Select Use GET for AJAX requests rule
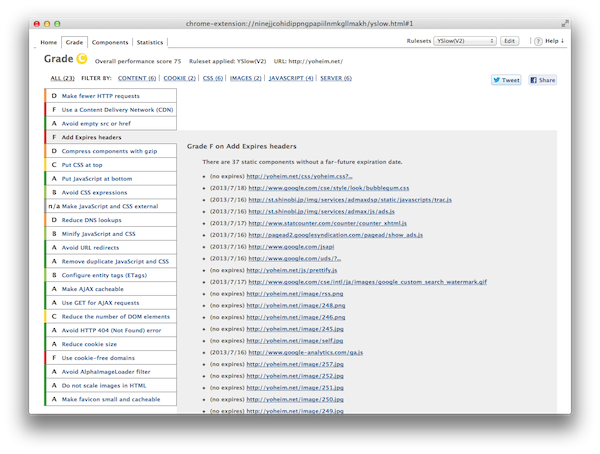The width and height of the screenshot is (600, 454). [x=111, y=302]
